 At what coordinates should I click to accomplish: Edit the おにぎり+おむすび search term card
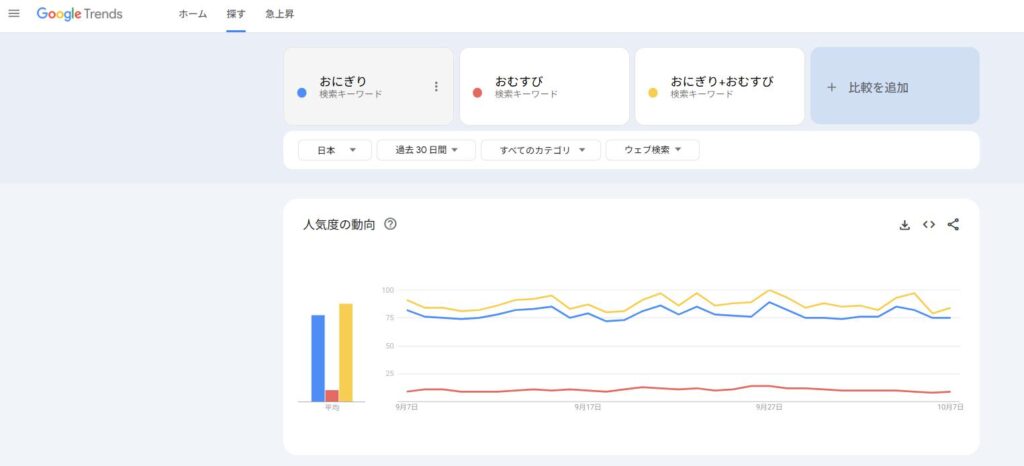pyautogui.click(x=720, y=86)
